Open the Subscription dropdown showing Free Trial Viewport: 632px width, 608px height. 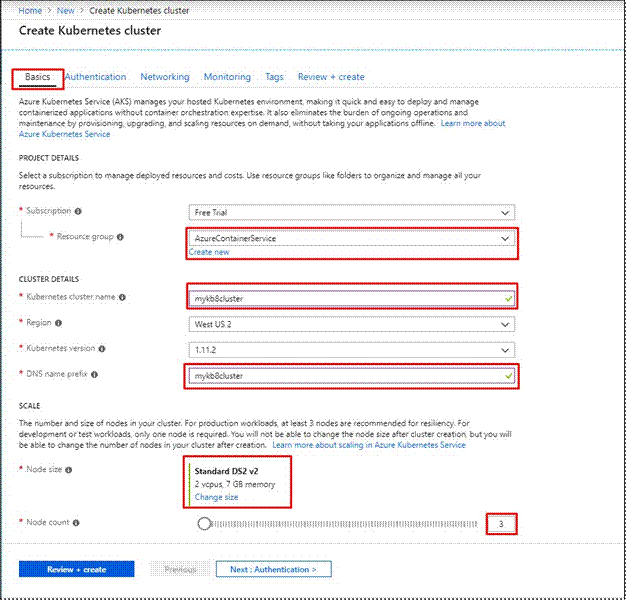point(351,212)
